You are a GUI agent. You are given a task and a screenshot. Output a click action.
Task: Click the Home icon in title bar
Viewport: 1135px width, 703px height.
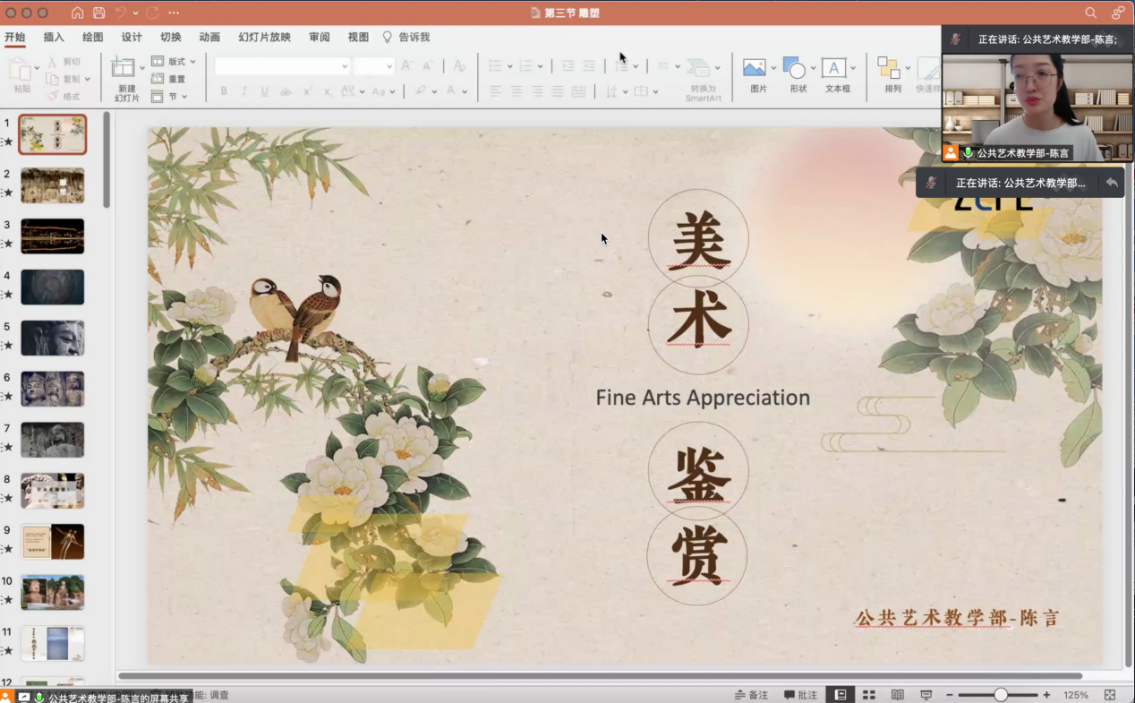pos(78,13)
